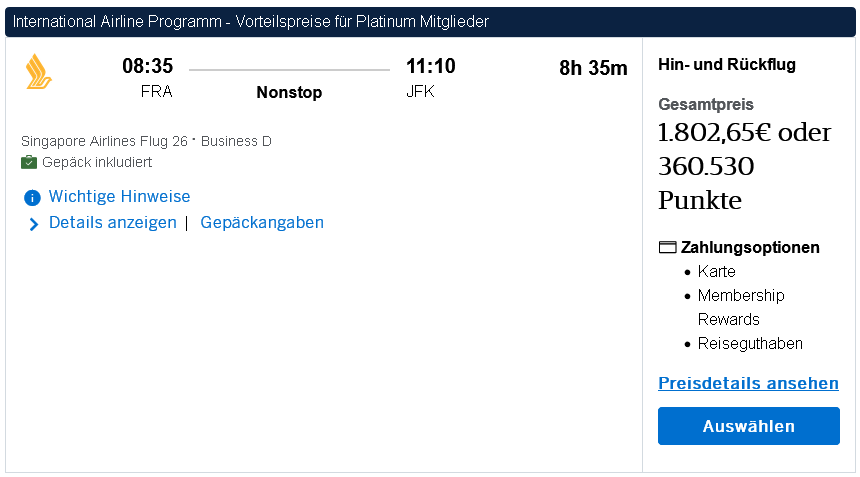This screenshot has width=860, height=477.
Task: Click the green baggage included icon
Action: (x=29, y=162)
